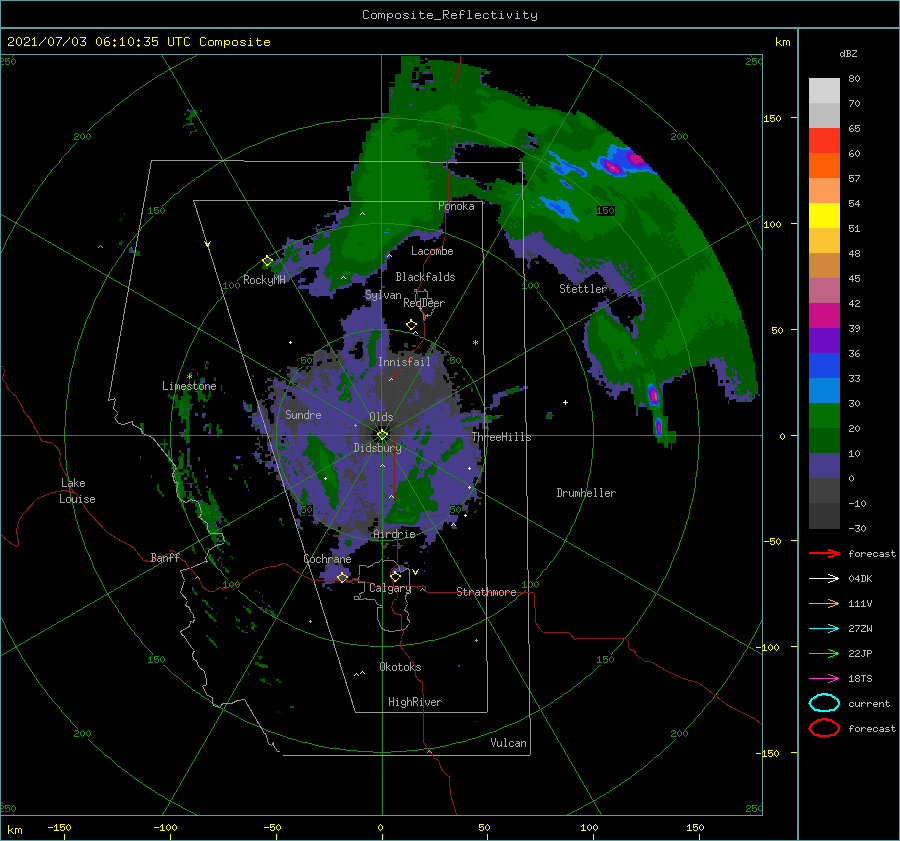Viewport: 900px width, 841px height.
Task: Click the Lacombe label
Action: [x=432, y=251]
